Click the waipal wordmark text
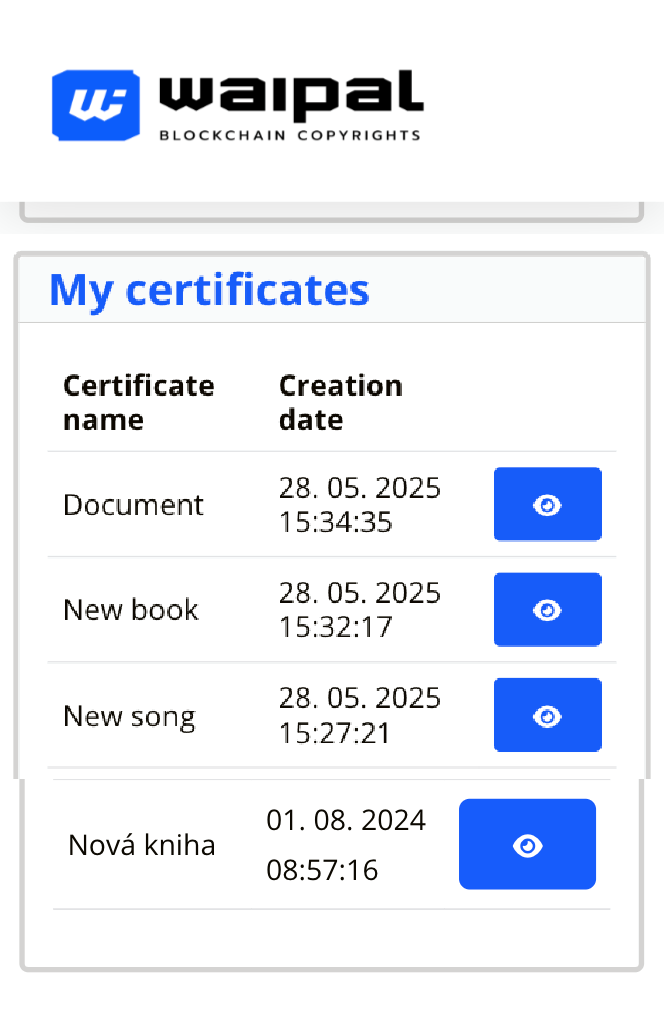664x1022 pixels. (x=291, y=95)
